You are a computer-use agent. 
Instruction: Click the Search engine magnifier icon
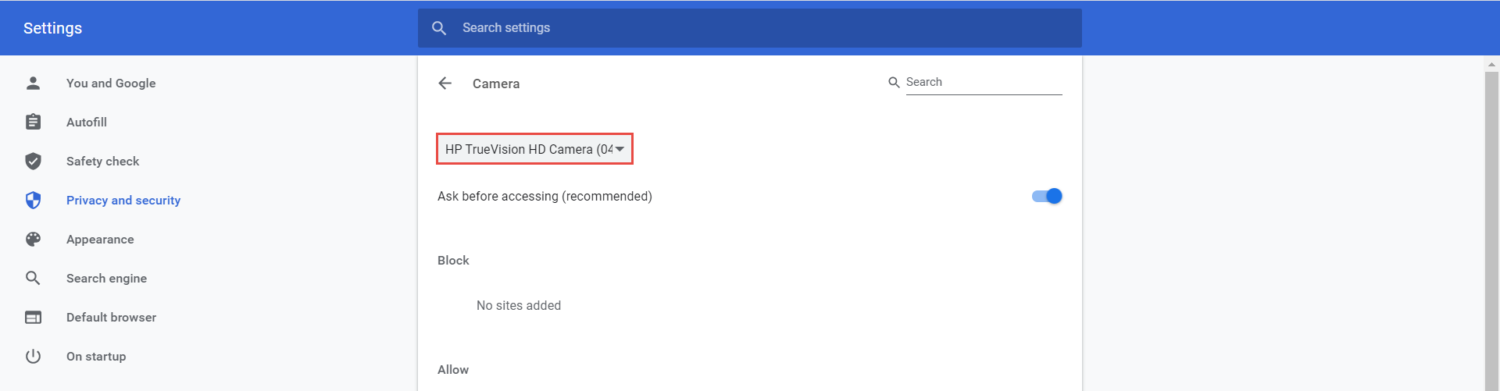click(x=33, y=278)
